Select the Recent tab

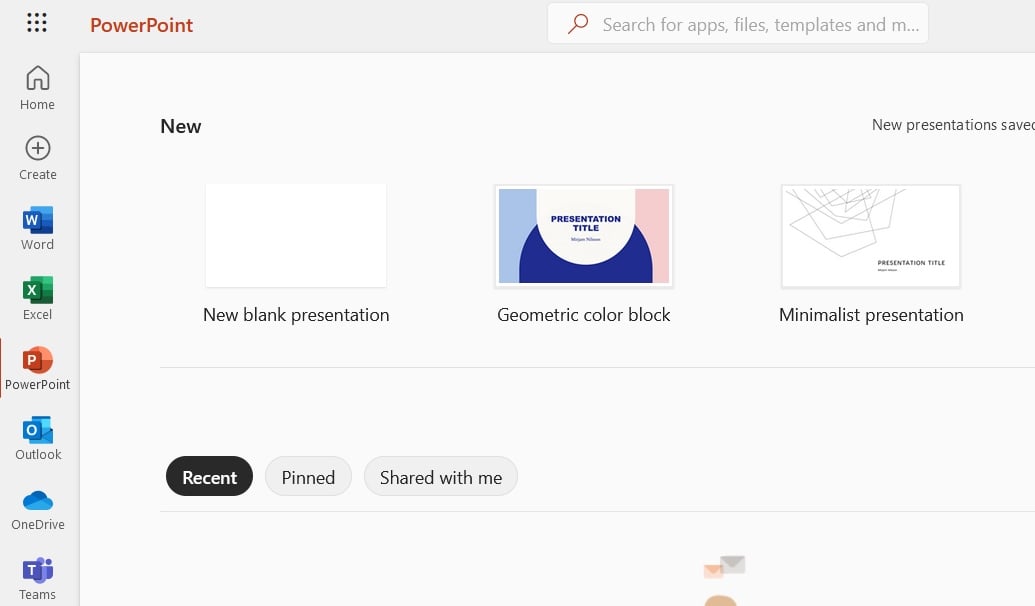209,477
